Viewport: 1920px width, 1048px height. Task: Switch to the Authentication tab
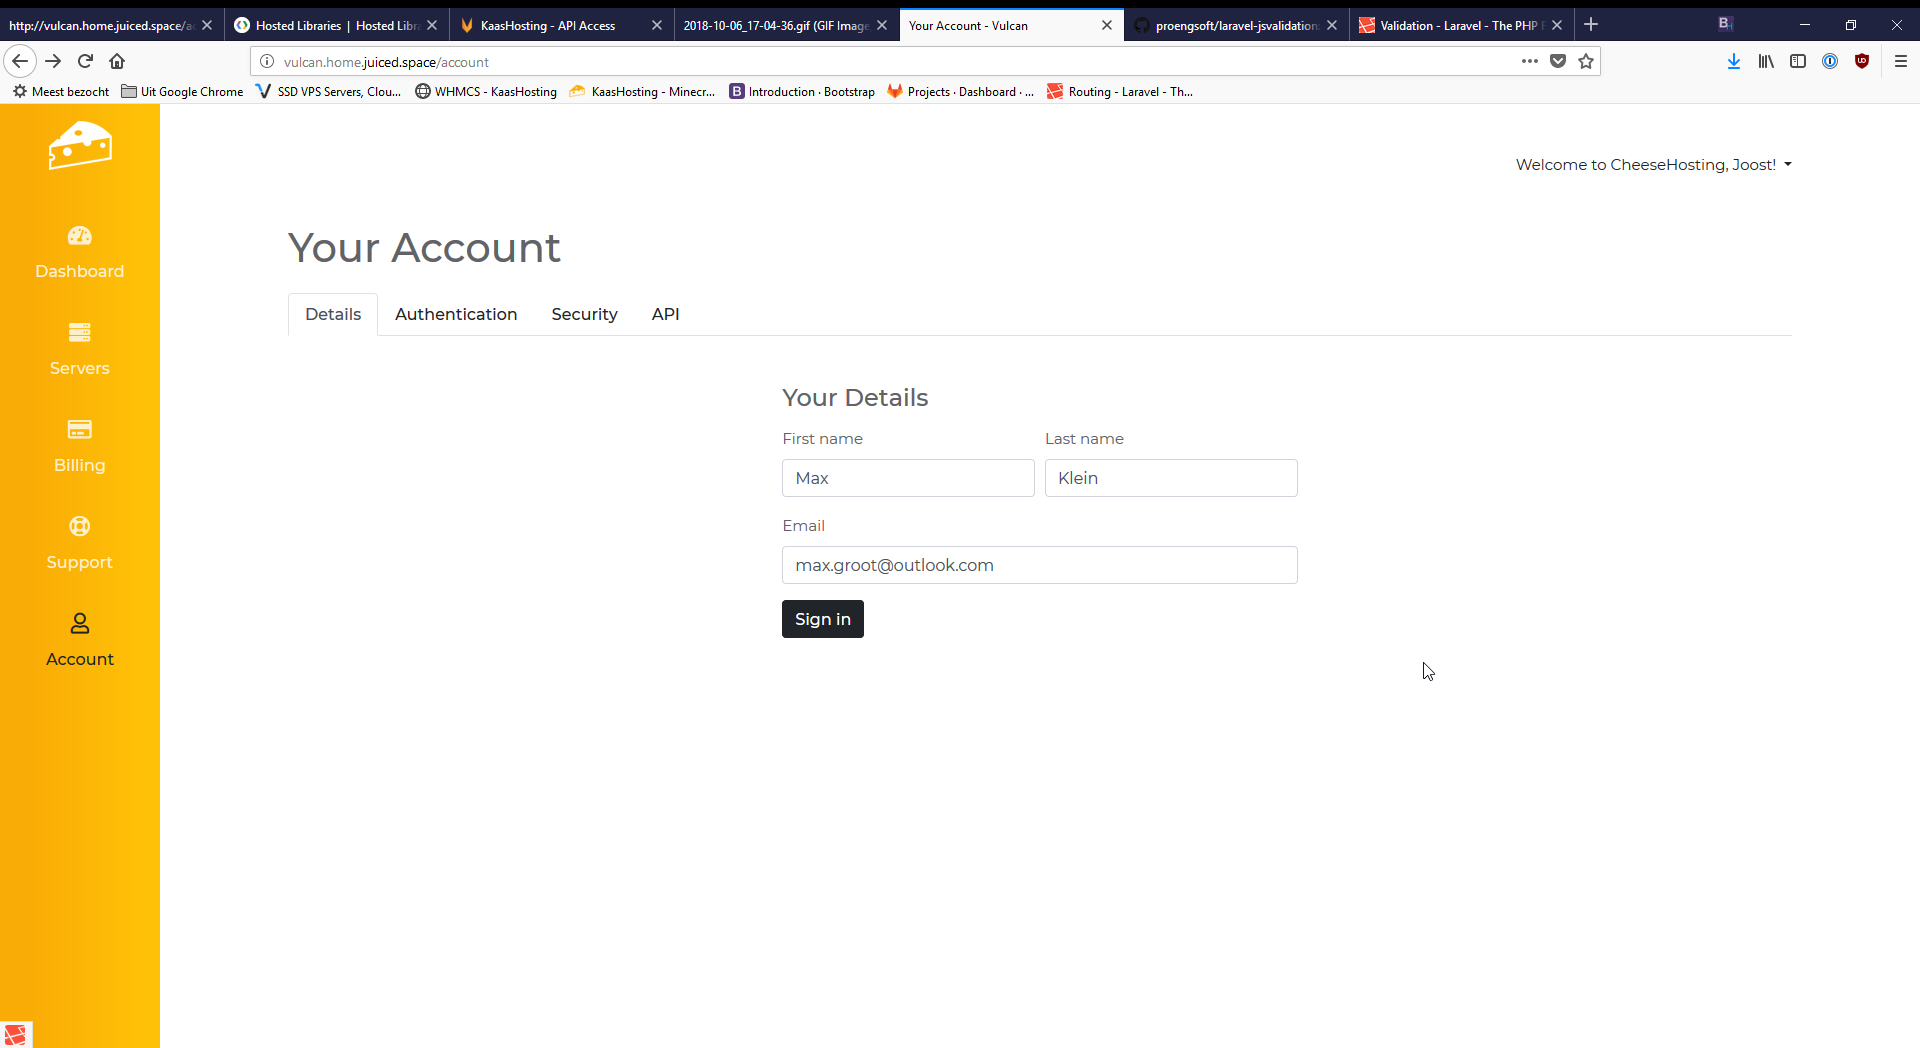456,314
